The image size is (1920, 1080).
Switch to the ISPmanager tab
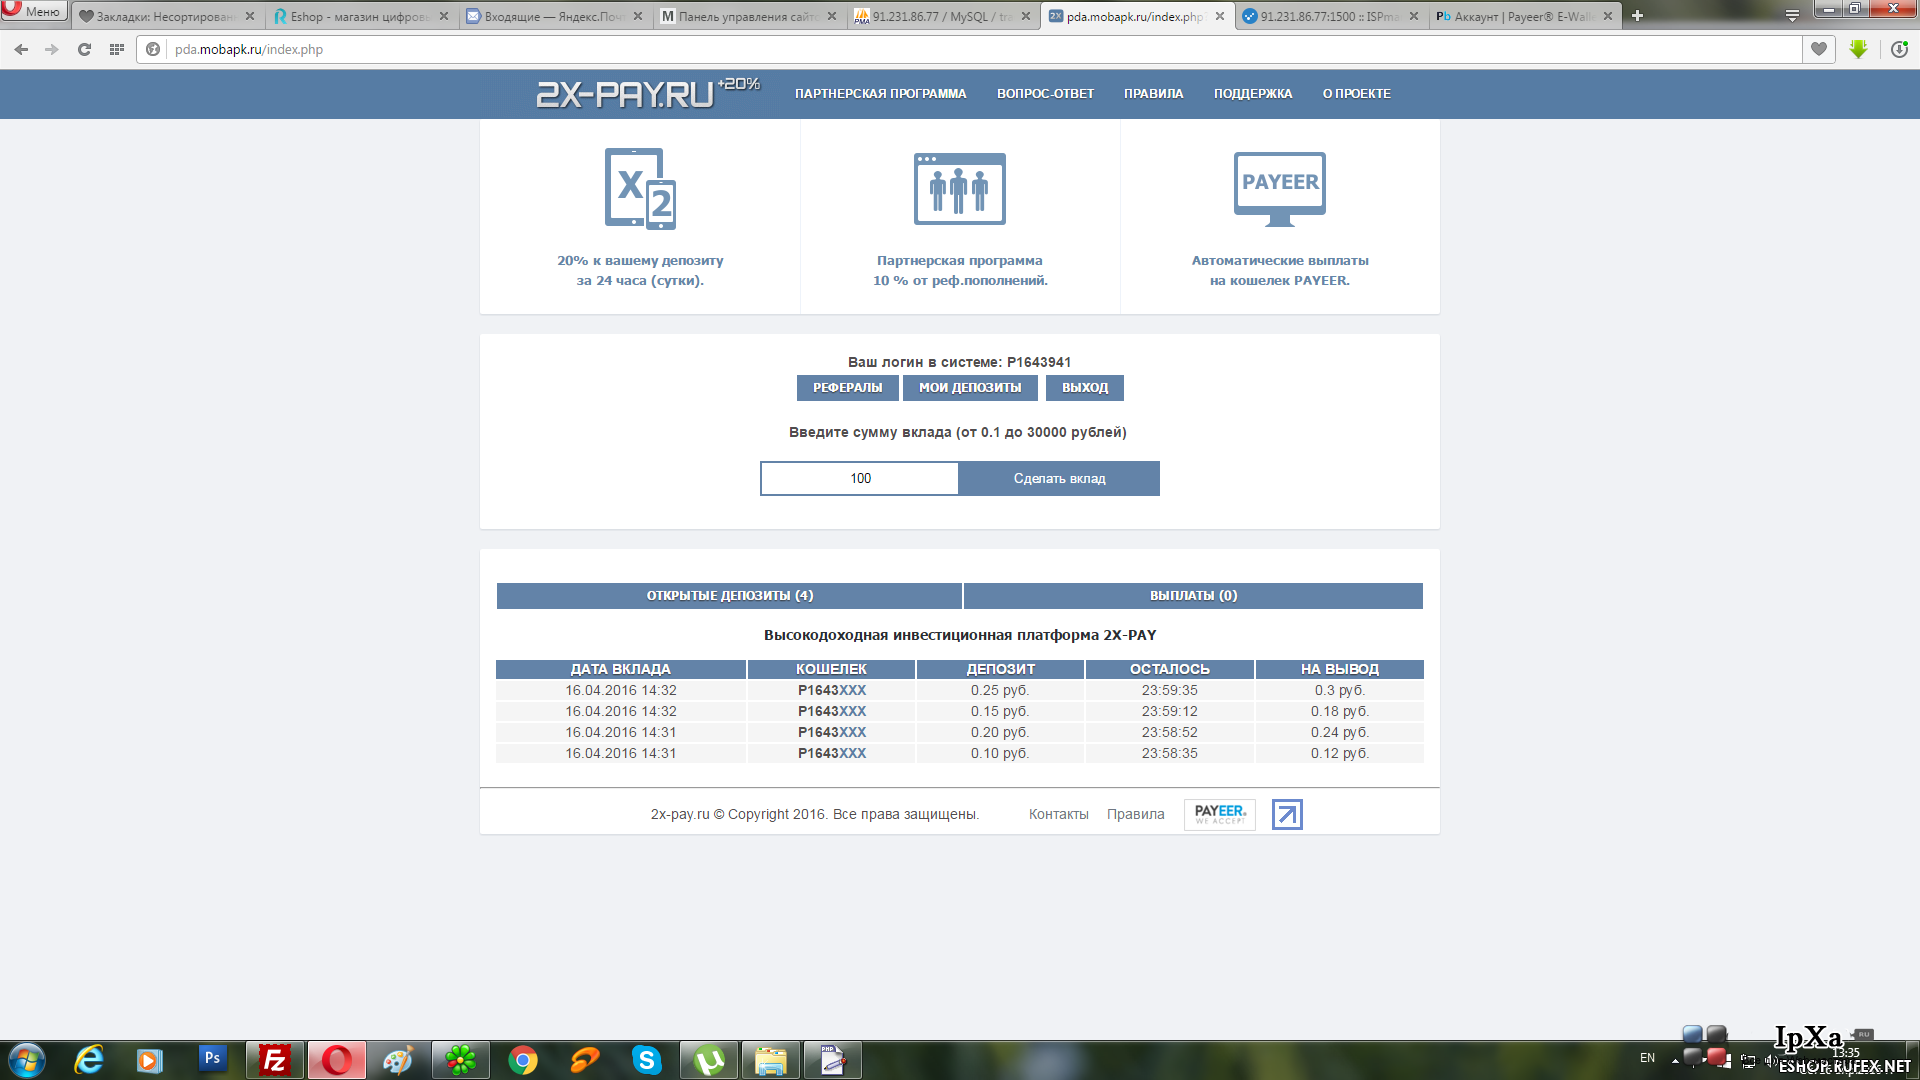pyautogui.click(x=1331, y=16)
